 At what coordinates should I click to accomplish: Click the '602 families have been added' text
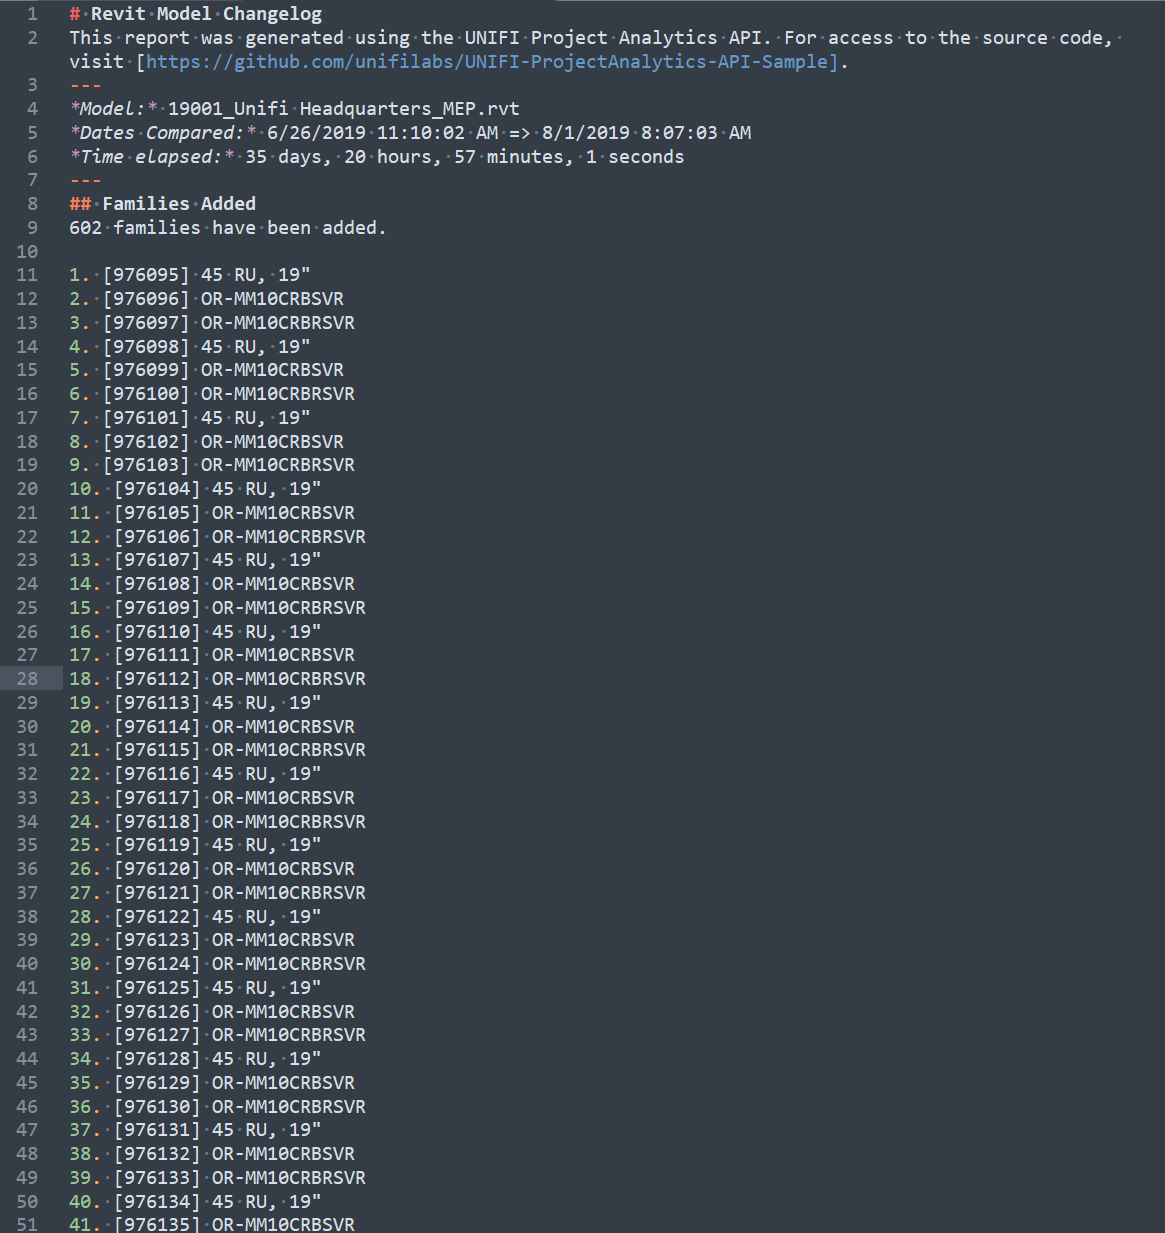227,228
